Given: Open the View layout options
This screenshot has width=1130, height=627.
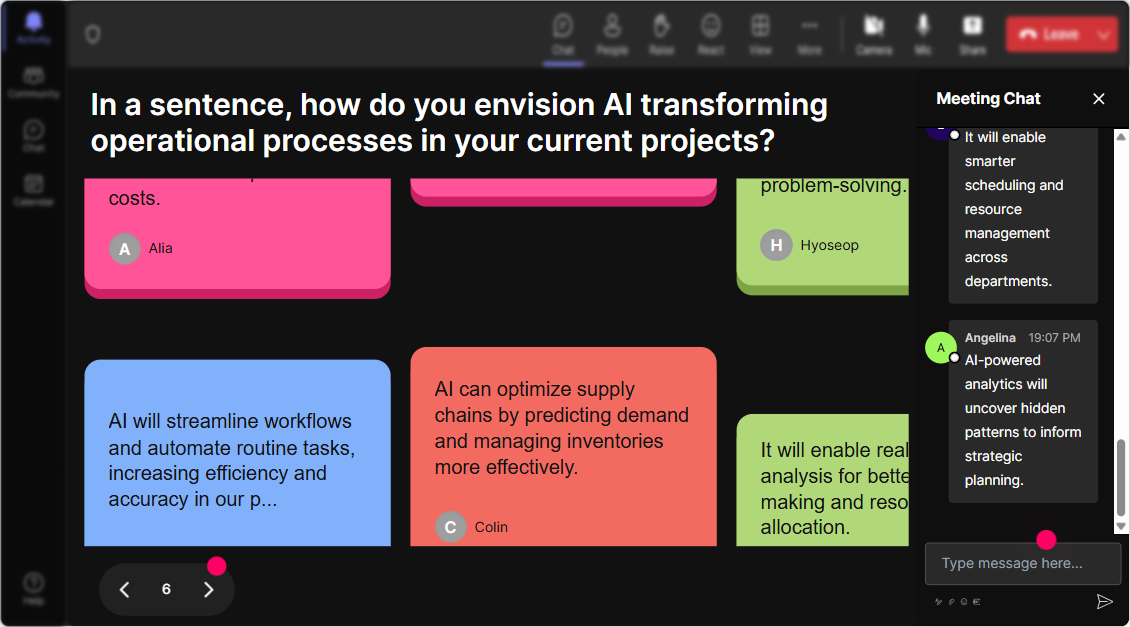Looking at the screenshot, I should tap(760, 34).
